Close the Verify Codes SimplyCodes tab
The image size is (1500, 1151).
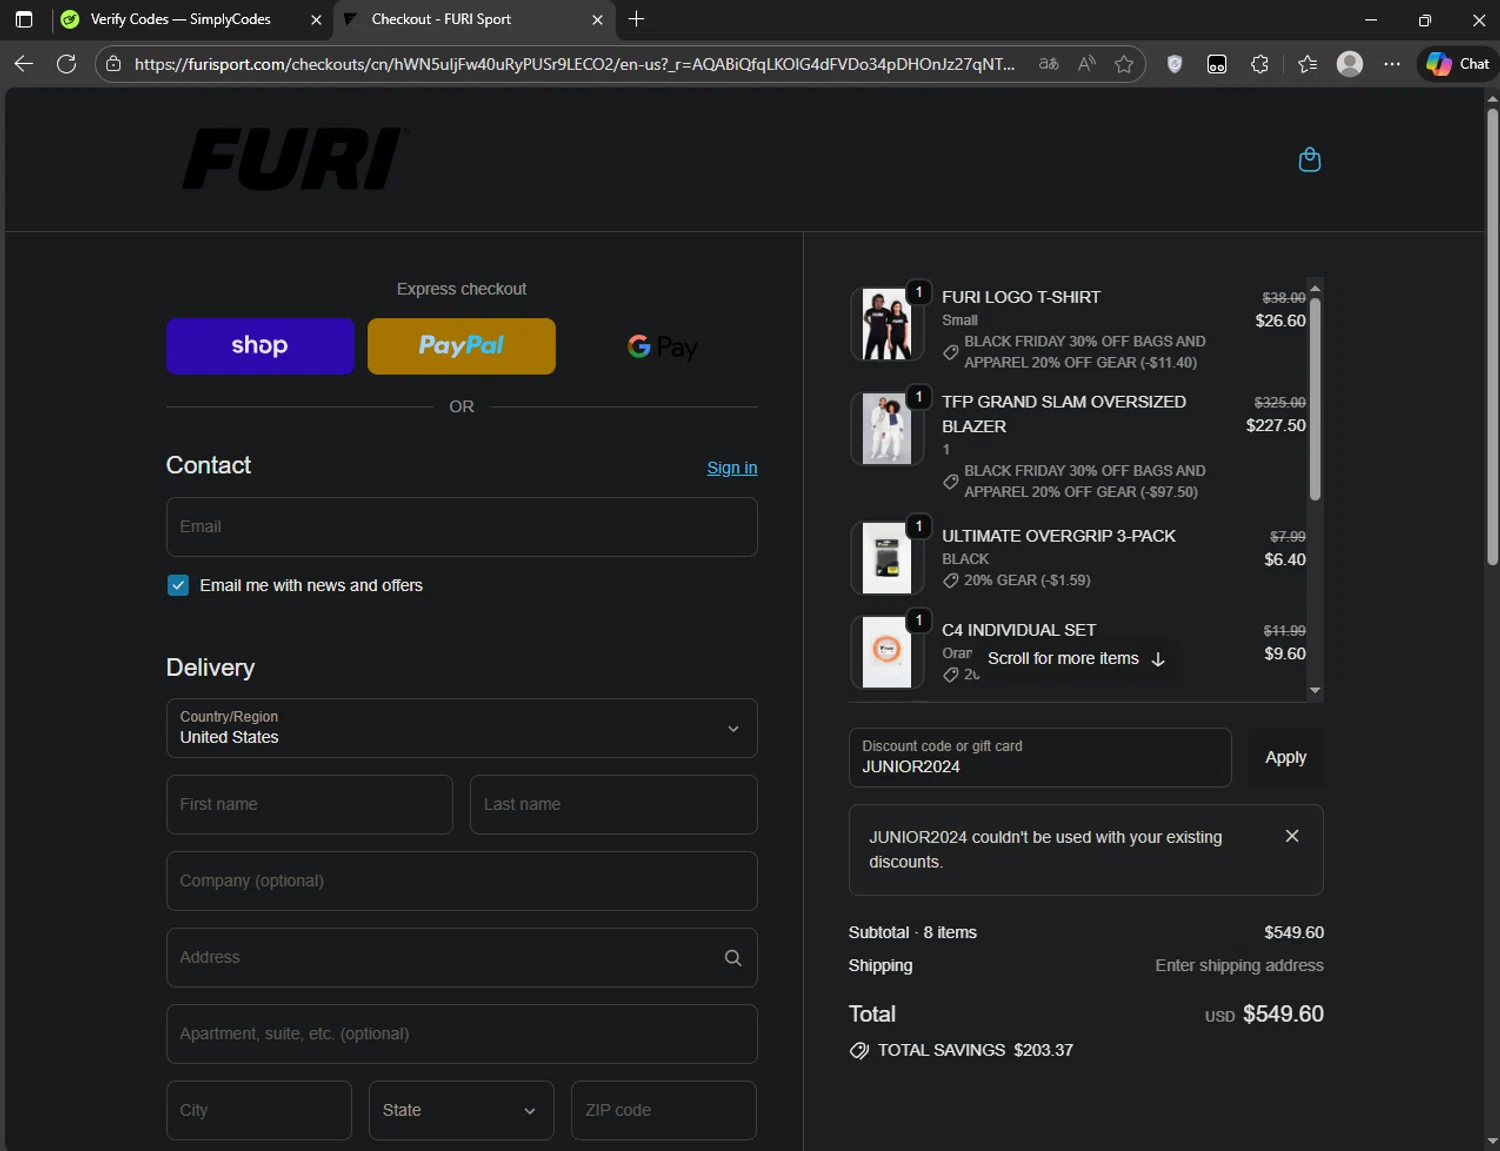pyautogui.click(x=316, y=20)
